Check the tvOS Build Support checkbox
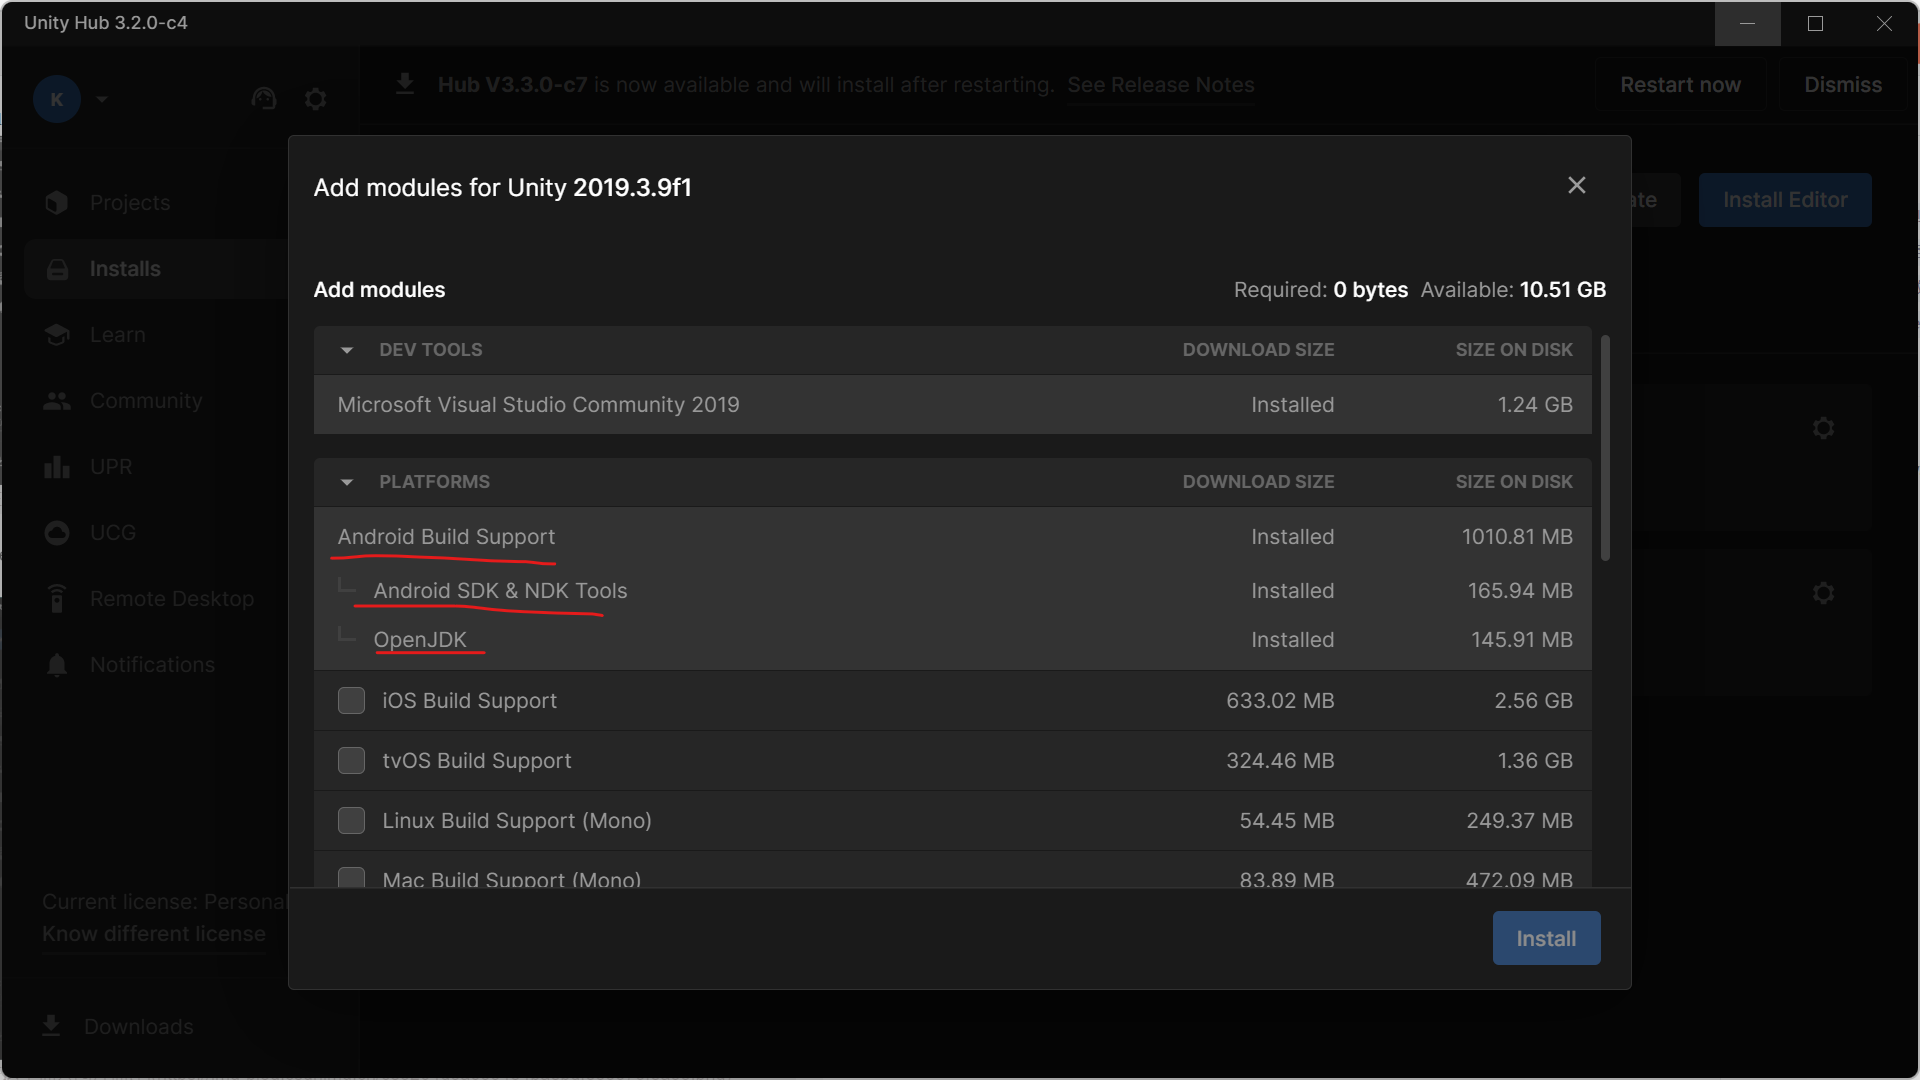Viewport: 1920px width, 1080px height. tap(351, 760)
